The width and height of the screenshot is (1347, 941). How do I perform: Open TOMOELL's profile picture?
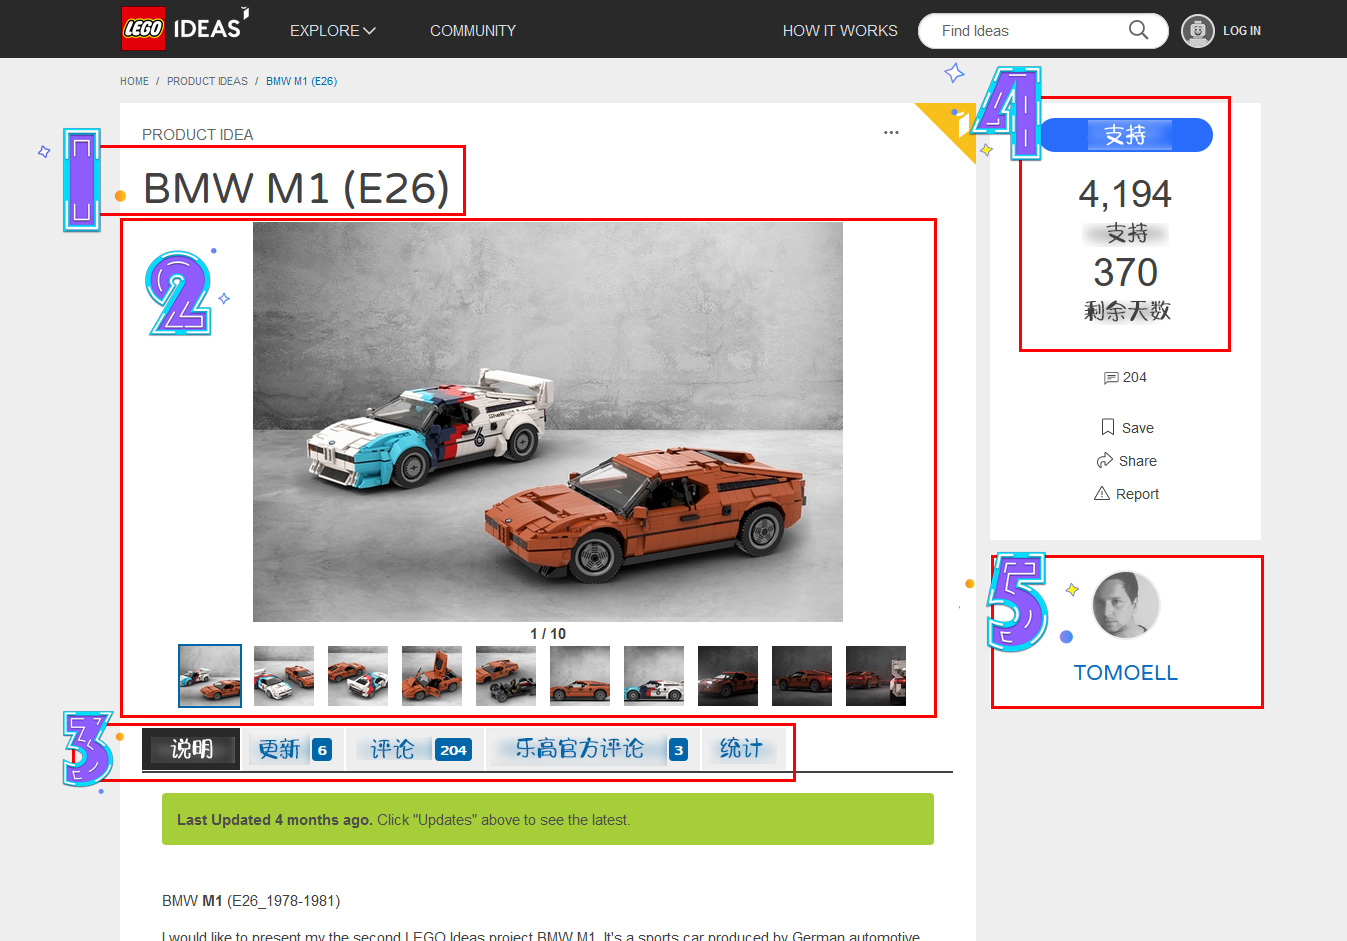(1125, 605)
